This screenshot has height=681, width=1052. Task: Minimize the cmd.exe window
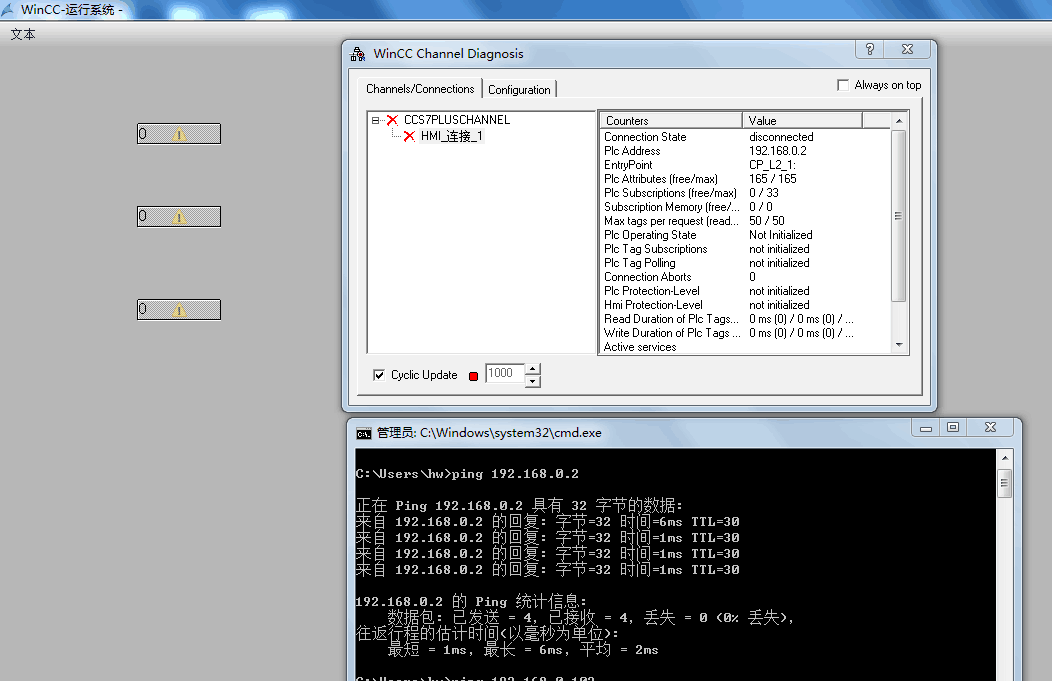point(926,427)
